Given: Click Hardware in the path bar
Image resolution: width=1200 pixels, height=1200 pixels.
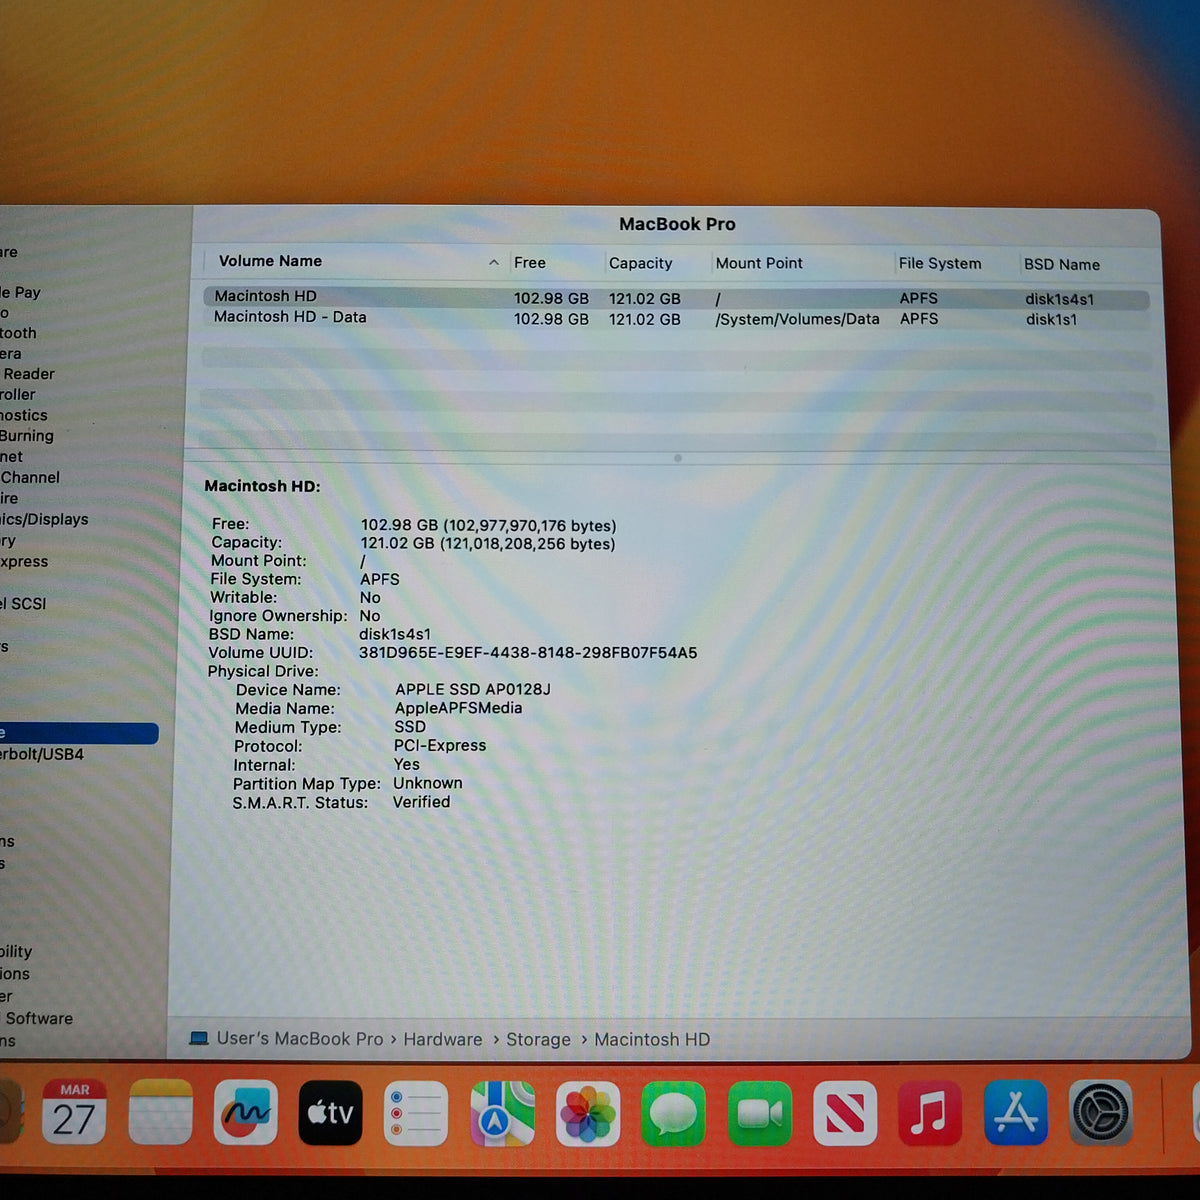Looking at the screenshot, I should click(443, 1039).
